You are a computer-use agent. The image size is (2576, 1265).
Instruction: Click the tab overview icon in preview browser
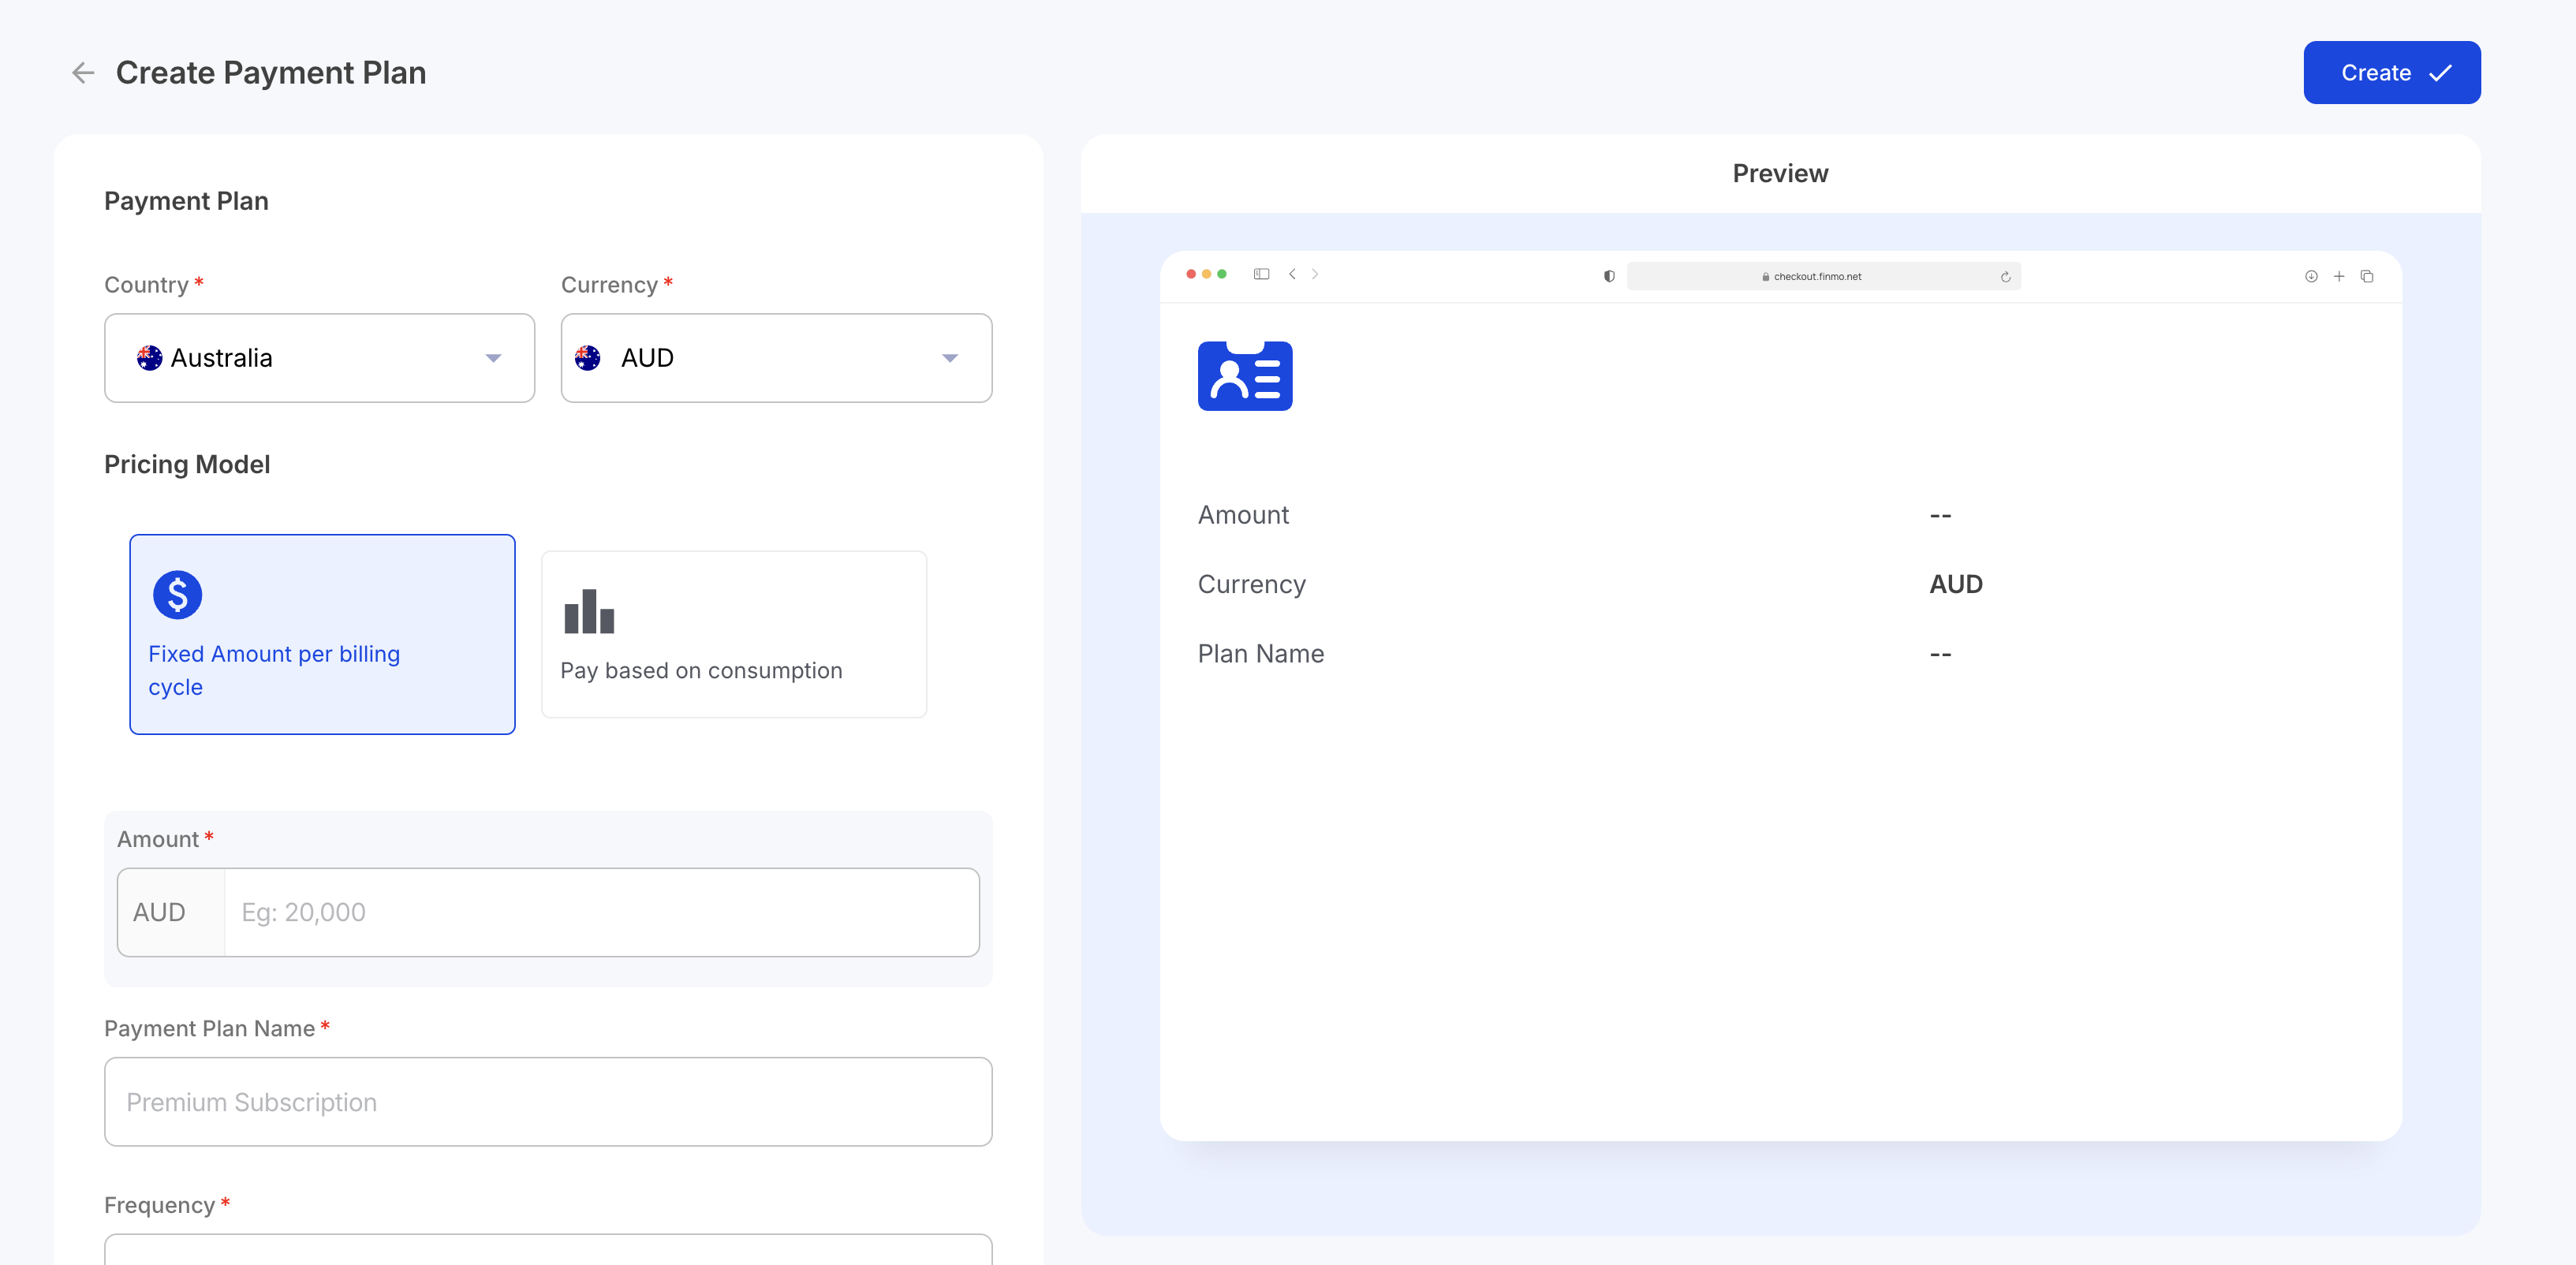coord(2367,276)
